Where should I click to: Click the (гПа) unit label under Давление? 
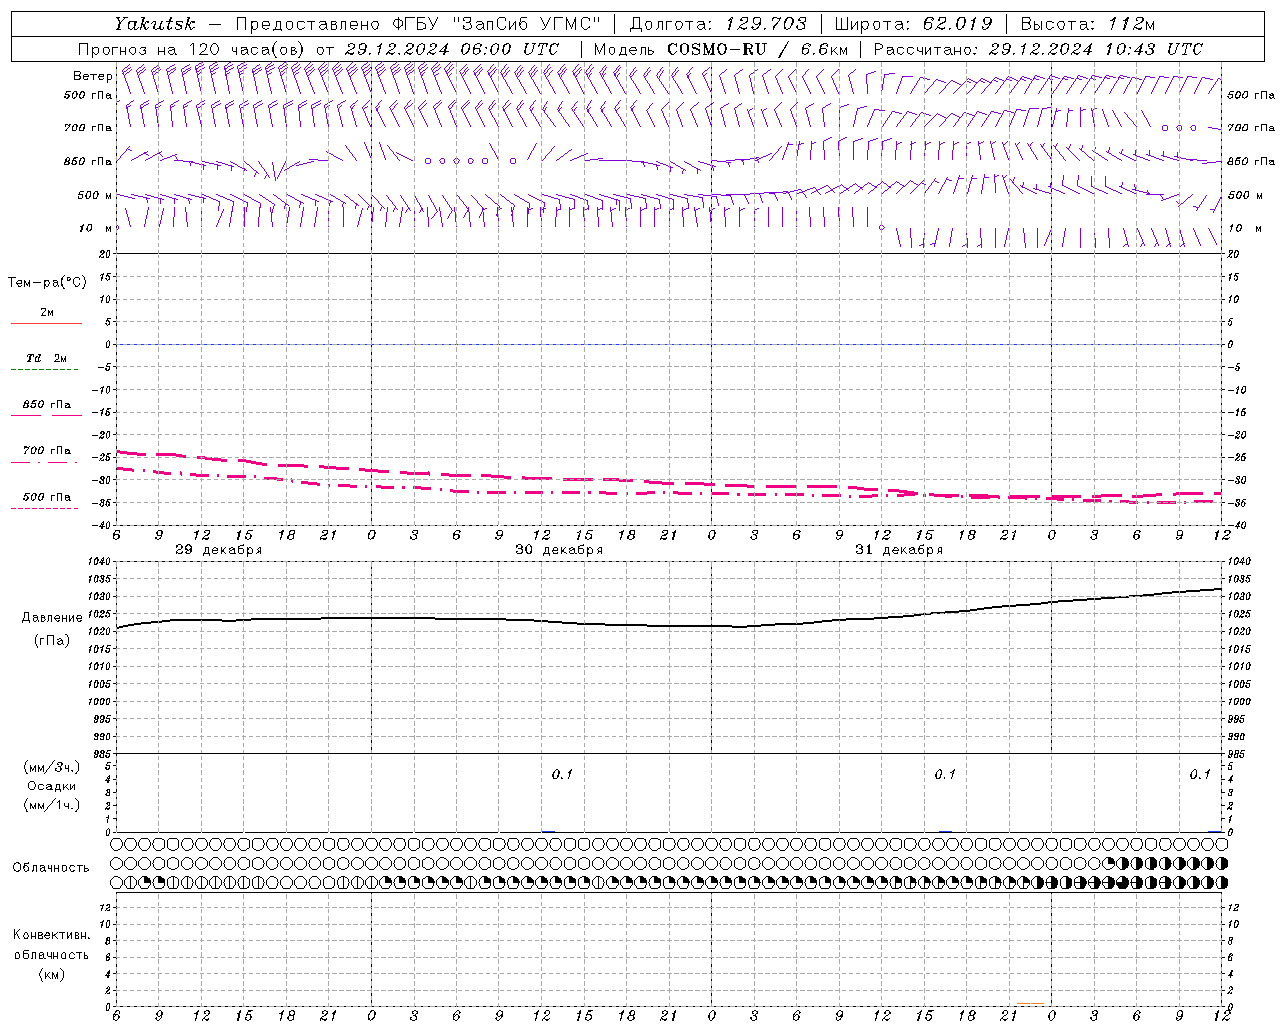click(51, 640)
